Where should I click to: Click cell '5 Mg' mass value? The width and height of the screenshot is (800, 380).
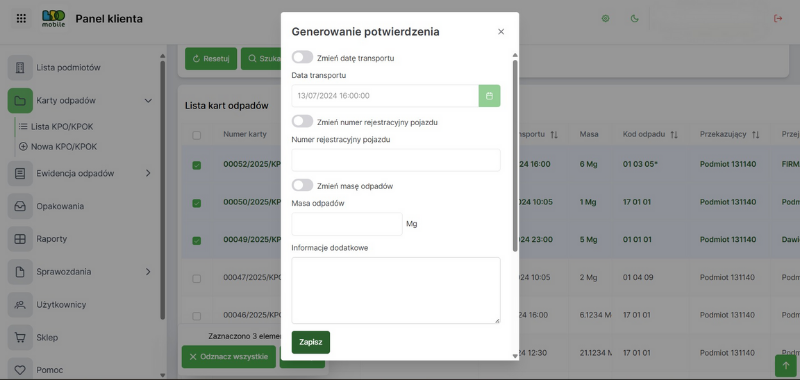pyautogui.click(x=588, y=240)
